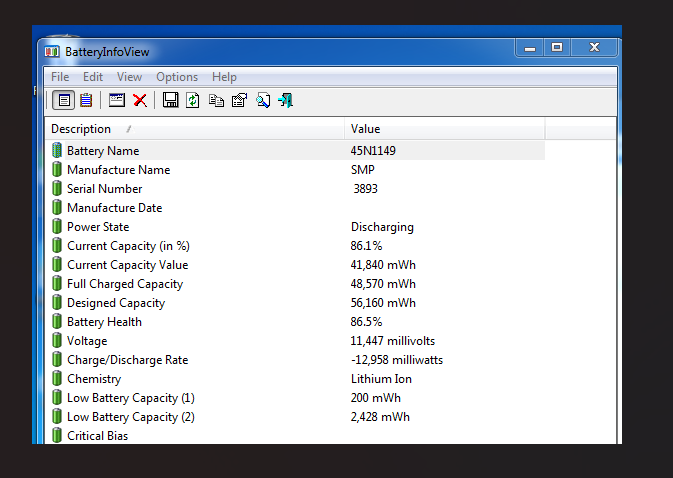673x478 pixels.
Task: Click the 48,570 mWh value
Action: click(383, 284)
